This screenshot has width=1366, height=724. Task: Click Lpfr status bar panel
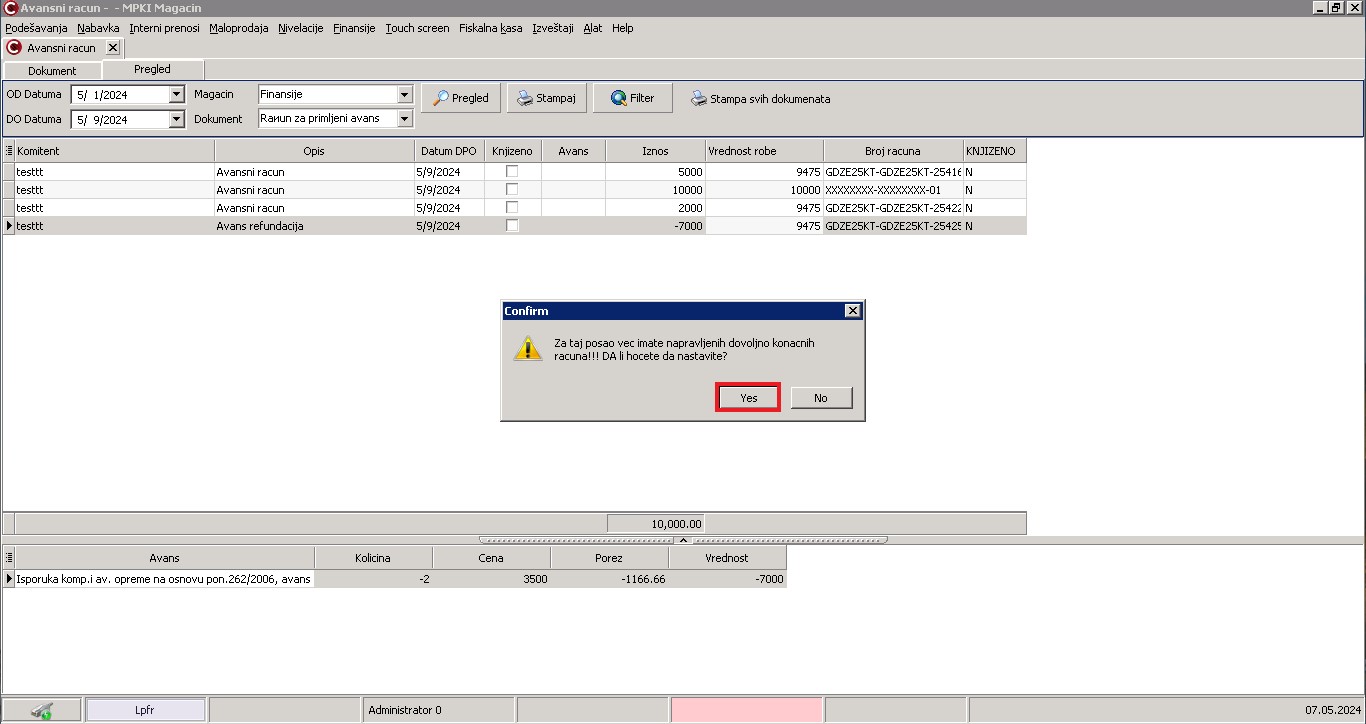(x=146, y=710)
